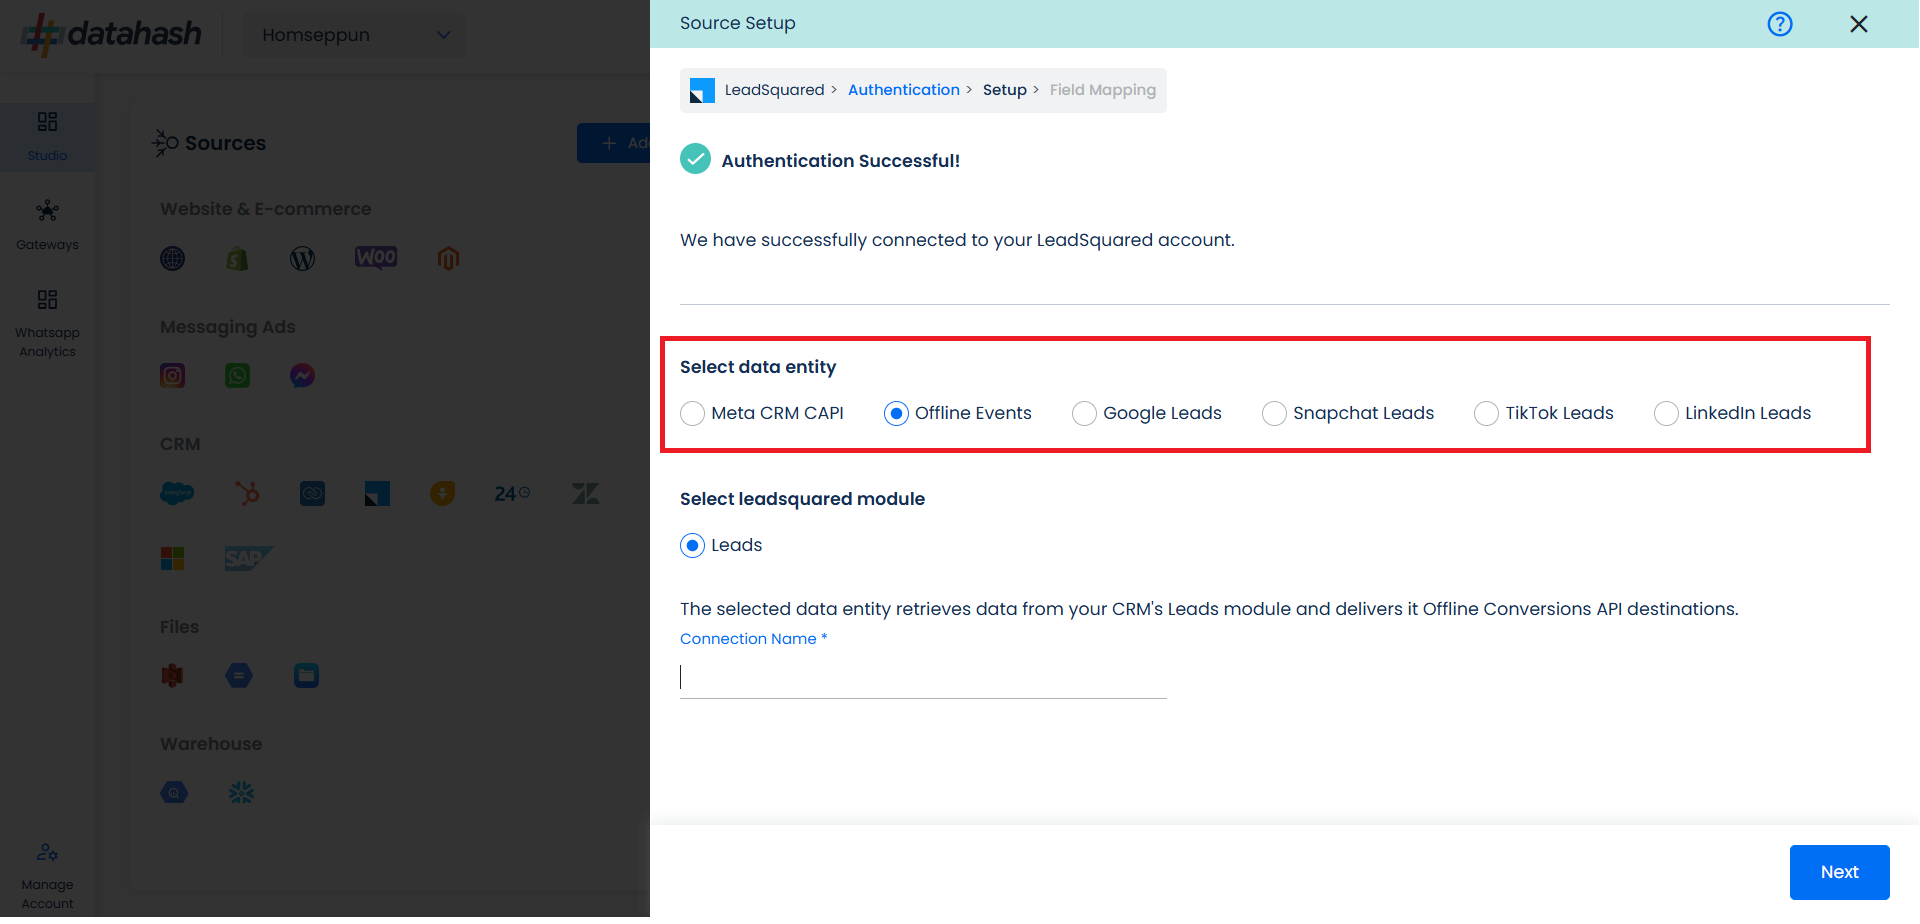Select the BigQuery warehouse icon
The width and height of the screenshot is (1920, 924).
click(x=174, y=793)
